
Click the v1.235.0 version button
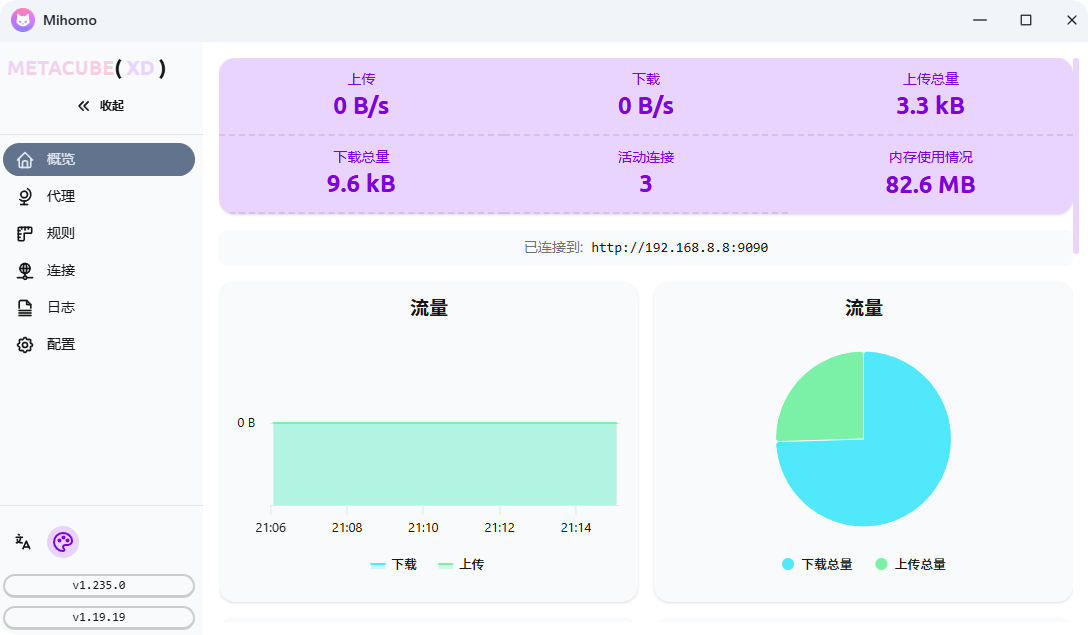click(x=99, y=586)
